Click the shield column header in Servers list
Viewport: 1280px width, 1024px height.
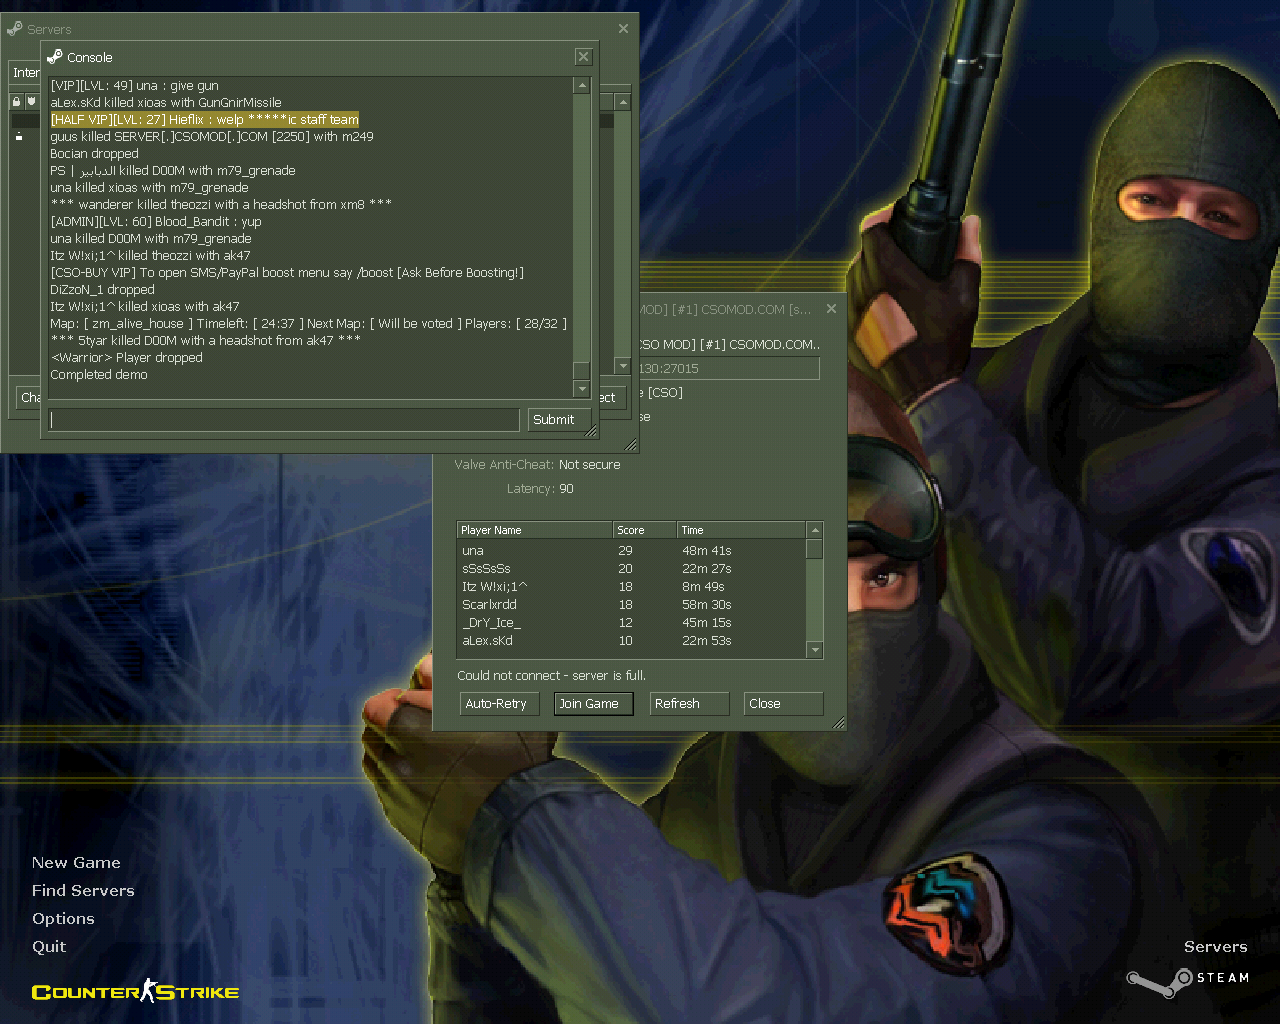[32, 101]
